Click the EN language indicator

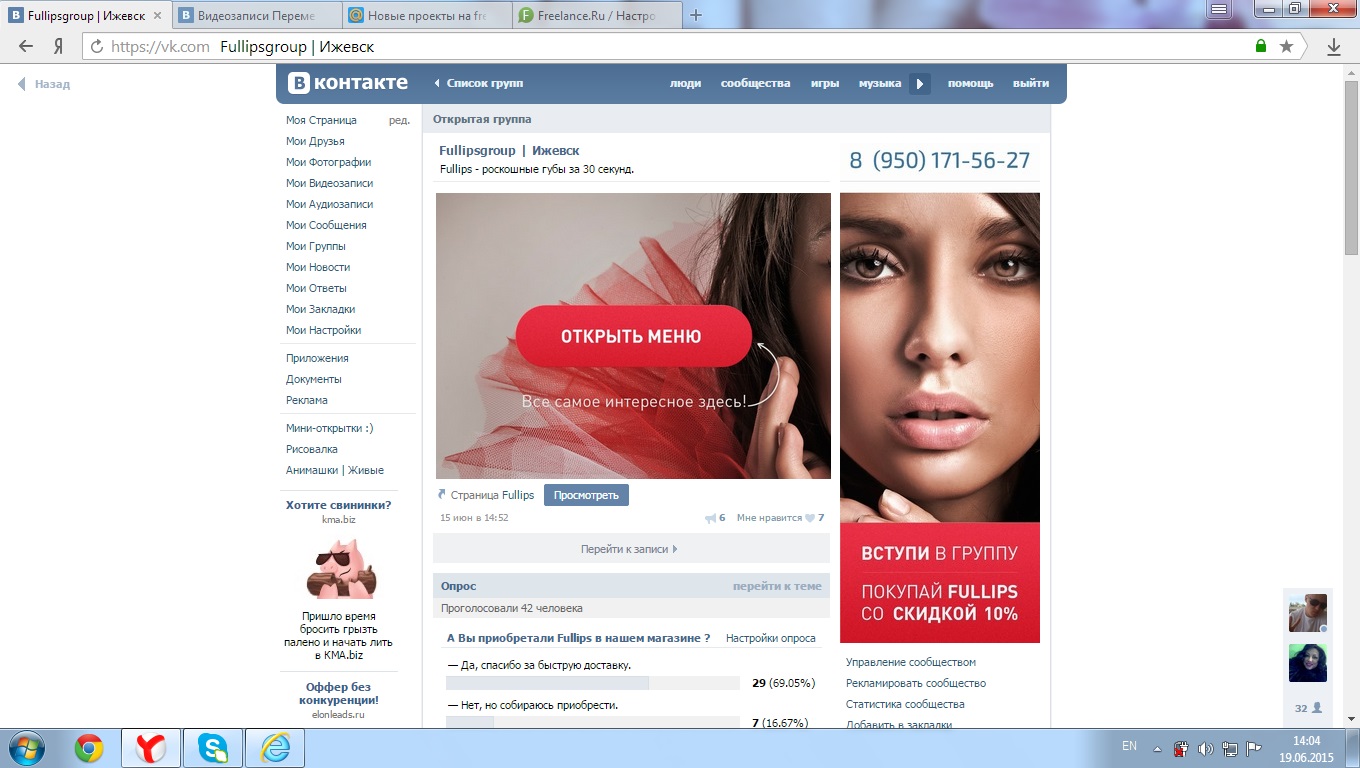[1129, 746]
